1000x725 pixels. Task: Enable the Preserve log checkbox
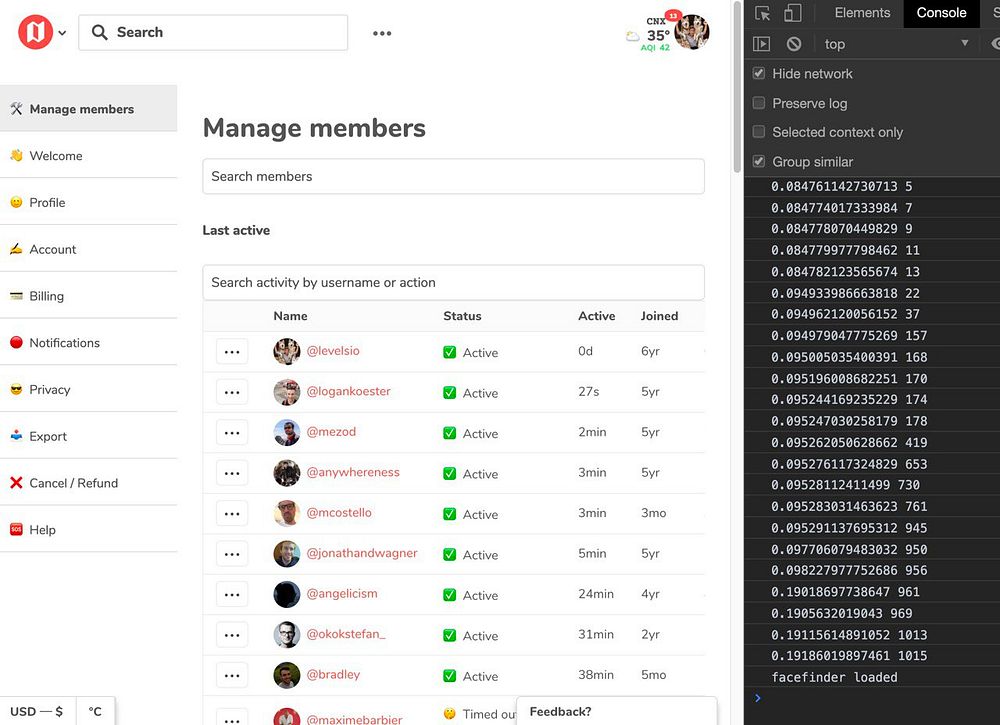point(759,103)
